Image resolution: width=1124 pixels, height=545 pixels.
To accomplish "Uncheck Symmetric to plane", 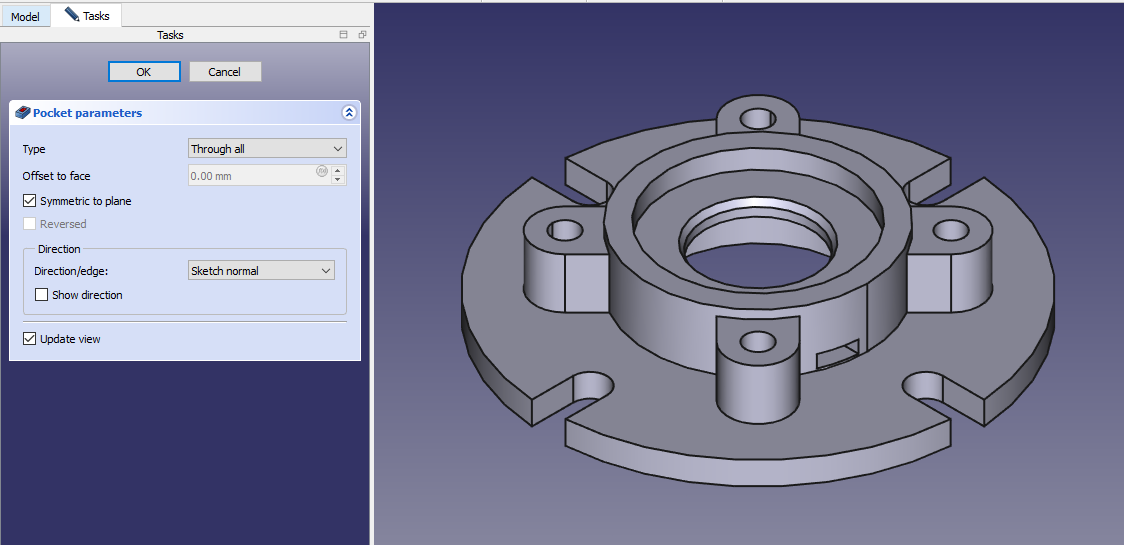I will 30,201.
